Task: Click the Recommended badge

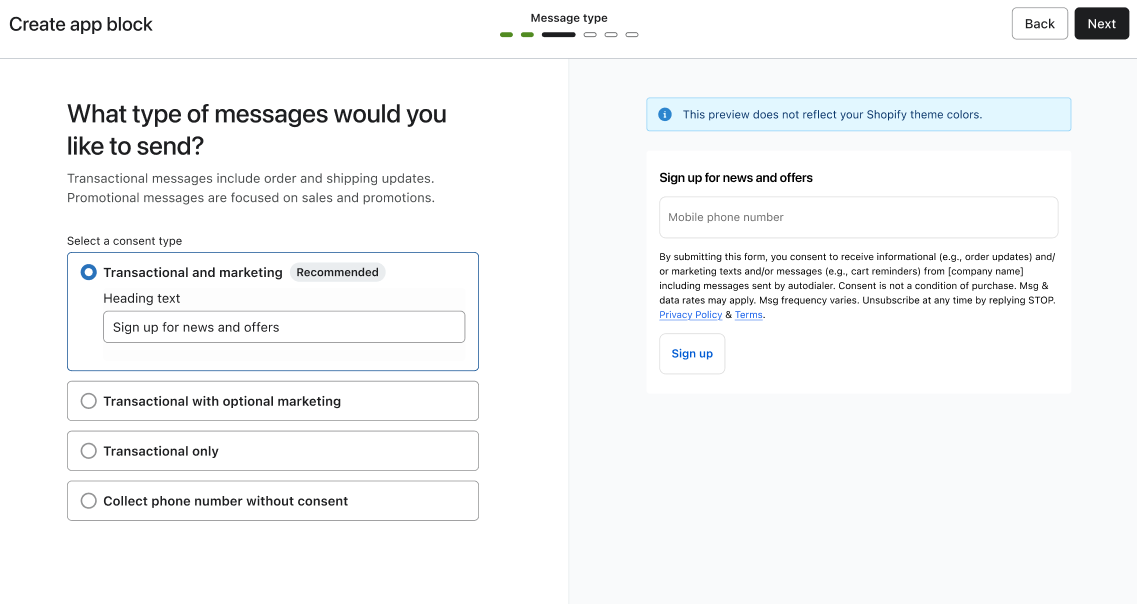Action: pos(337,272)
